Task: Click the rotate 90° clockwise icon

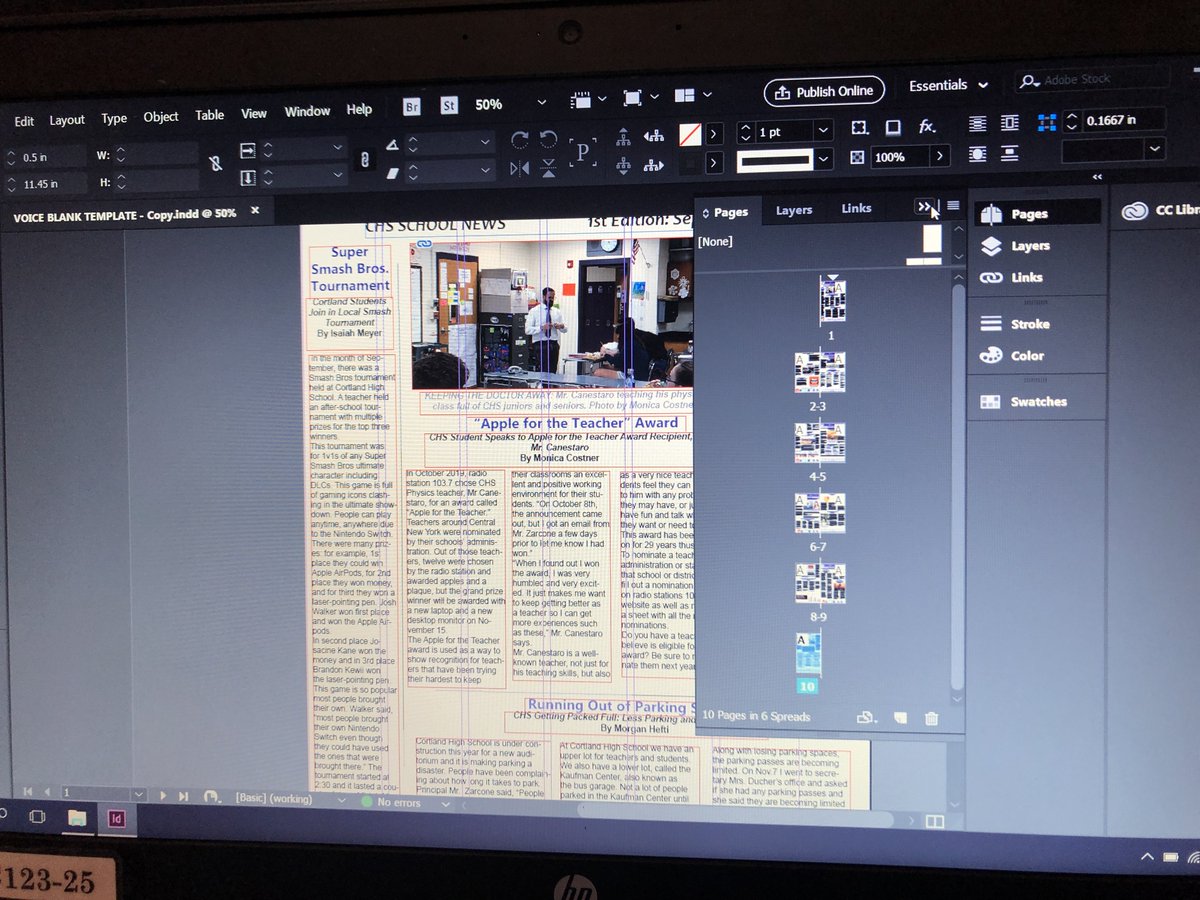Action: tap(519, 139)
